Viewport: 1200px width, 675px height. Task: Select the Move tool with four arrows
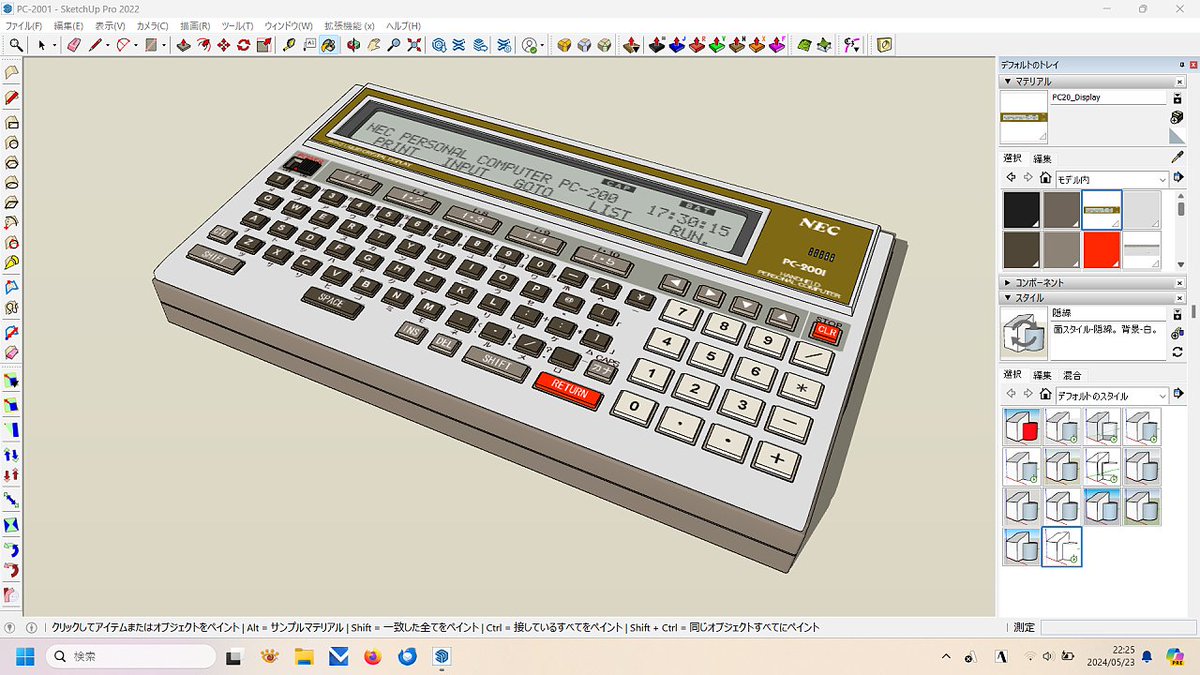(x=224, y=45)
